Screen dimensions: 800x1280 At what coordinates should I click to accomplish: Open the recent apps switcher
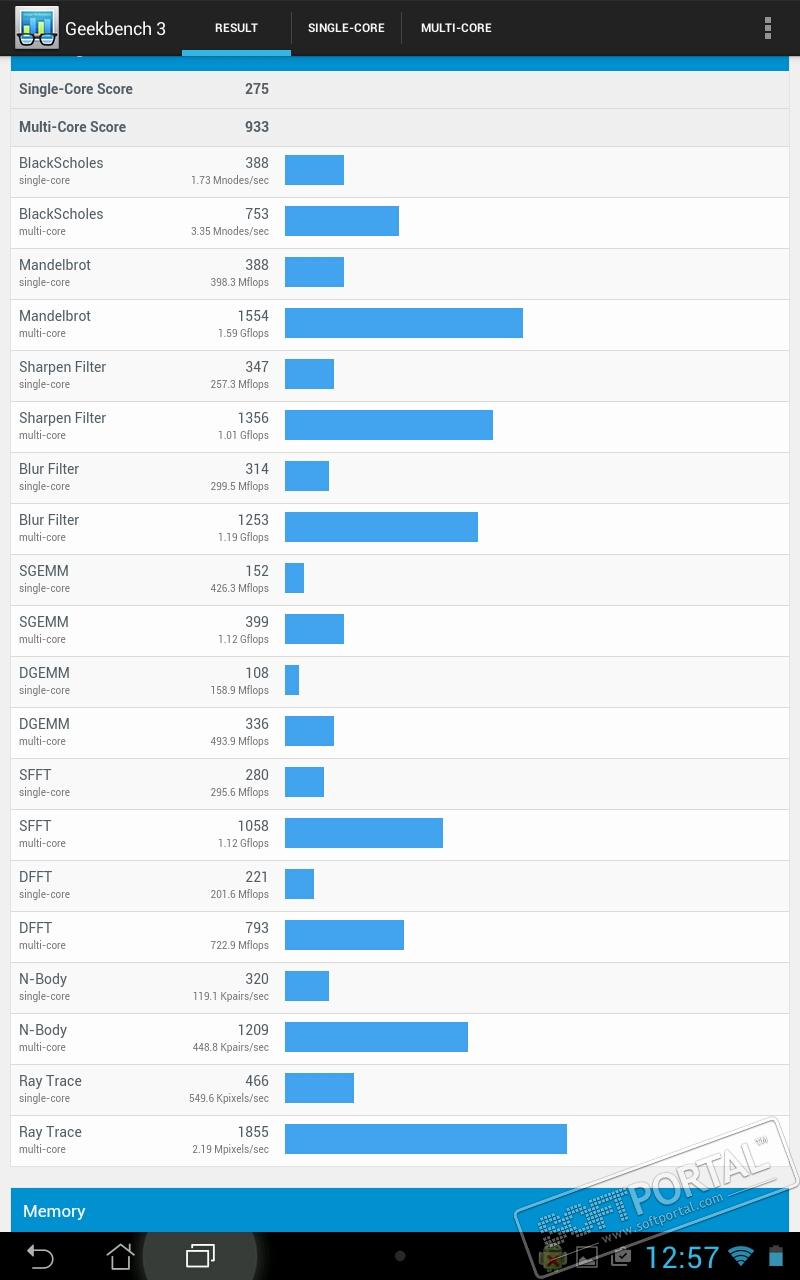click(200, 1256)
